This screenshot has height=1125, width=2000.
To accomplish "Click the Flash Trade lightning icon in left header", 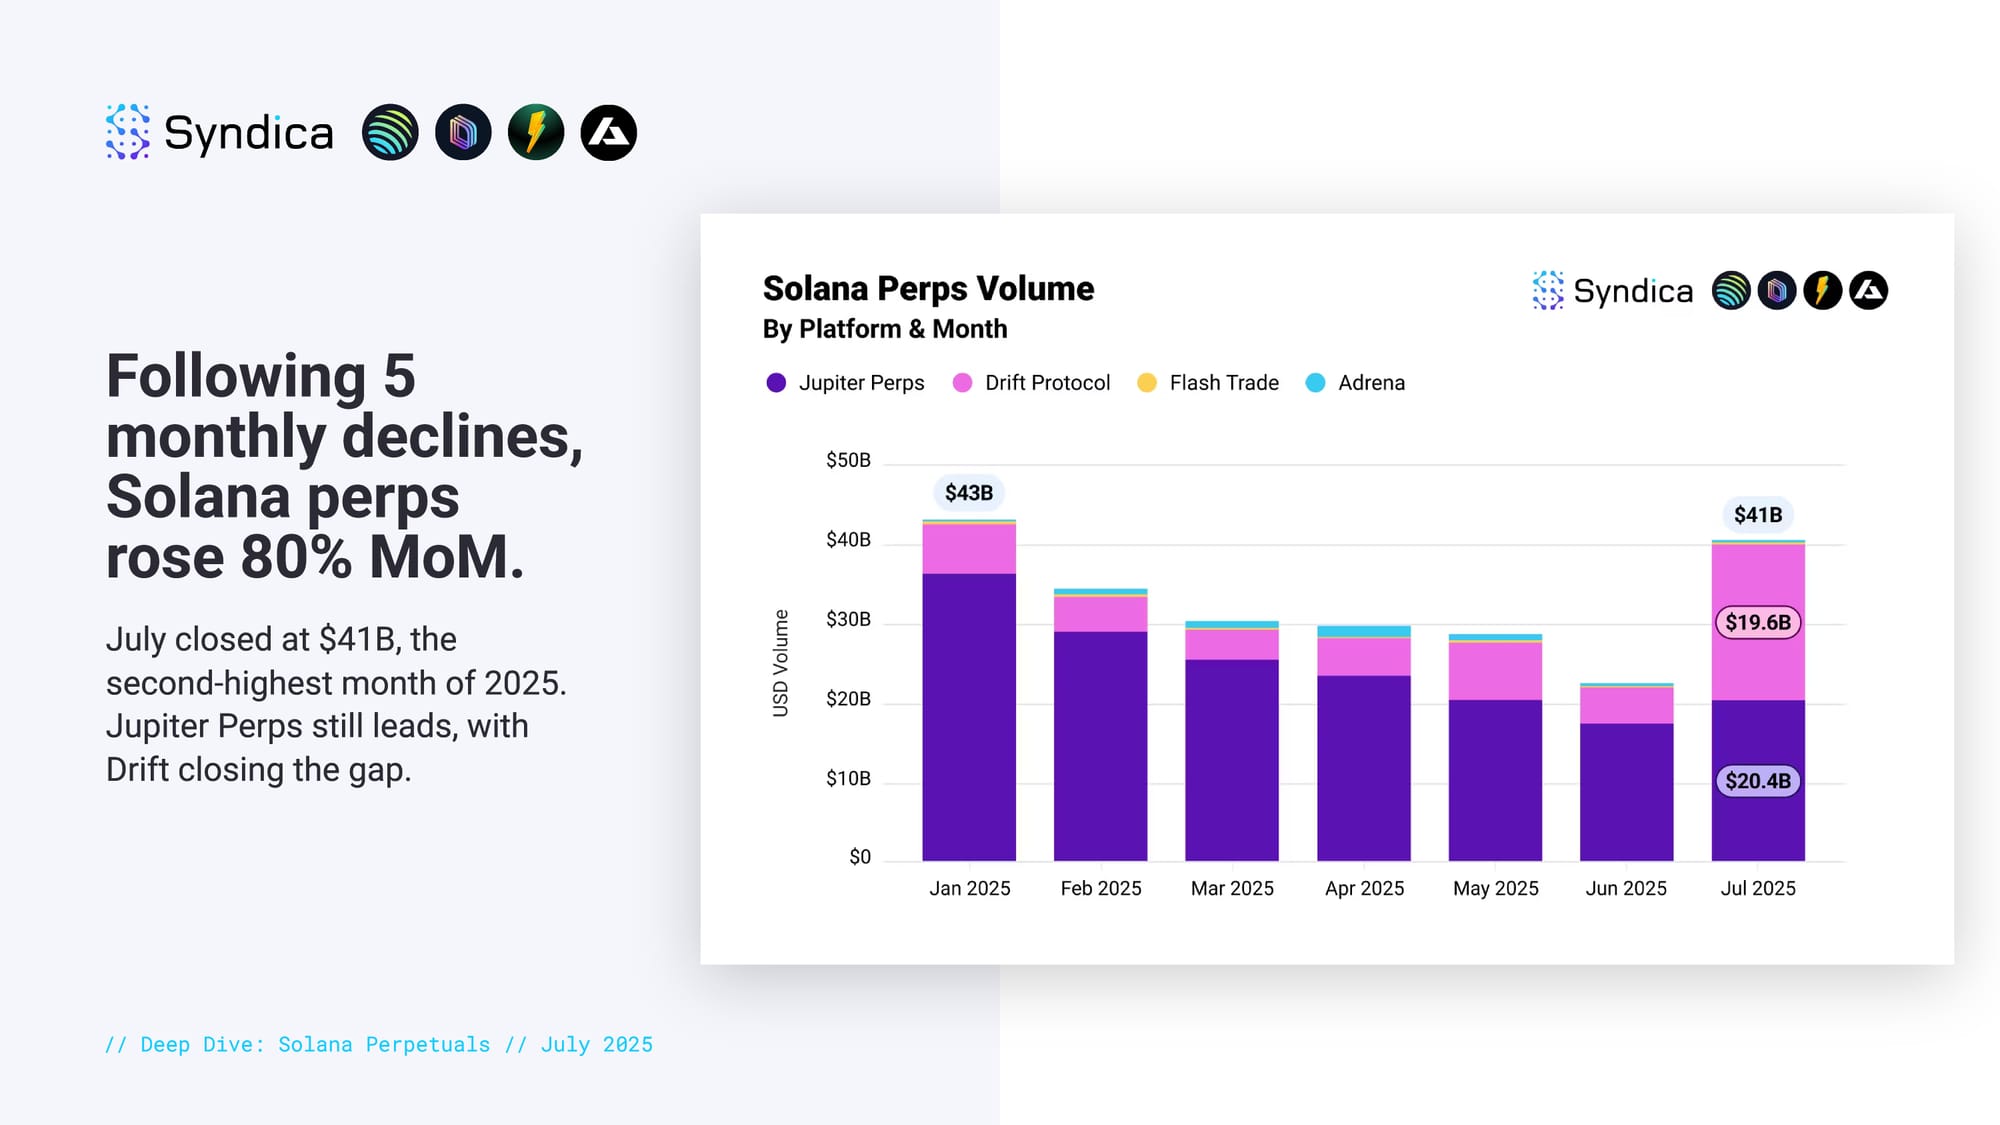I will pos(536,132).
